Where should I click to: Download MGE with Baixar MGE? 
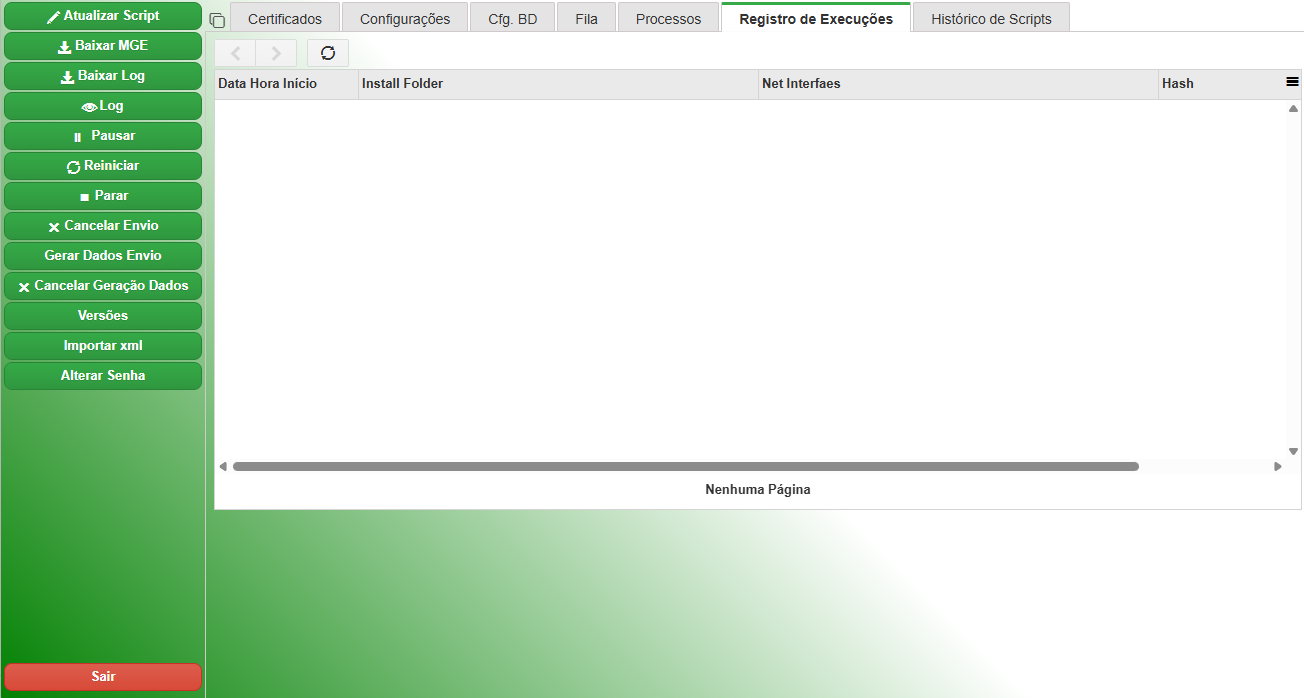[103, 46]
